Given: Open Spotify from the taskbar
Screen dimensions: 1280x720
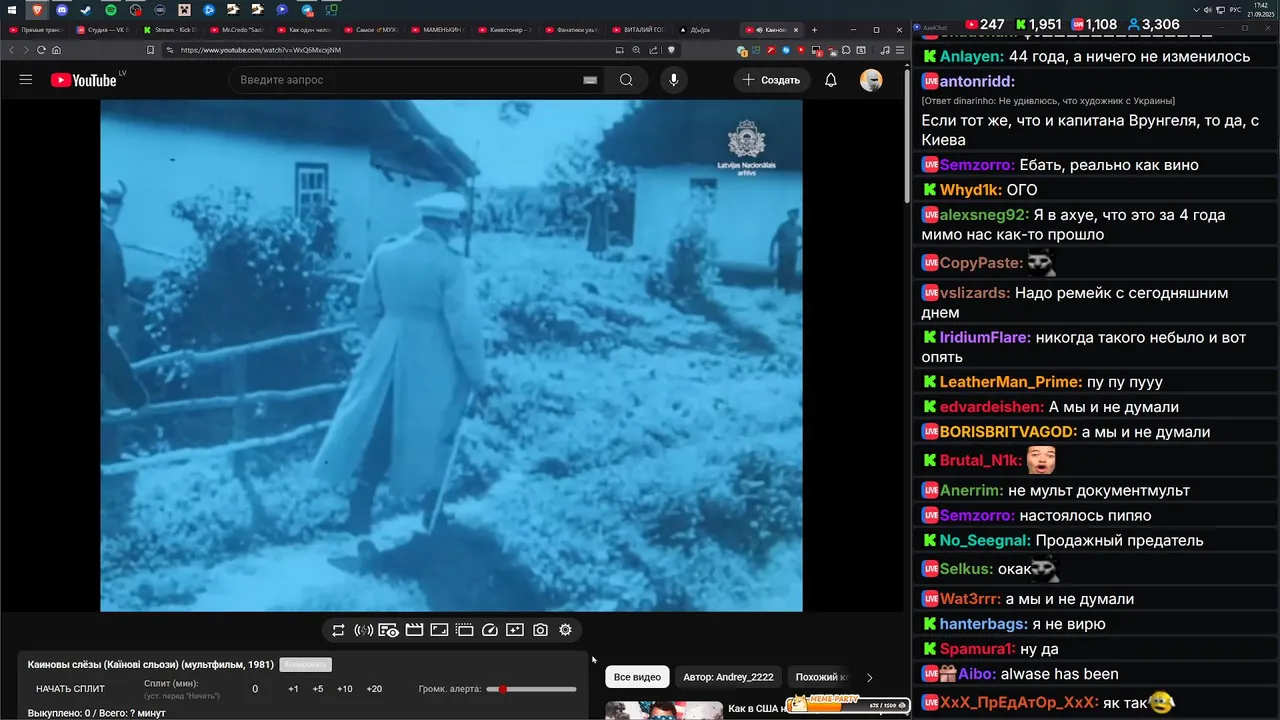Looking at the screenshot, I should 111,10.
